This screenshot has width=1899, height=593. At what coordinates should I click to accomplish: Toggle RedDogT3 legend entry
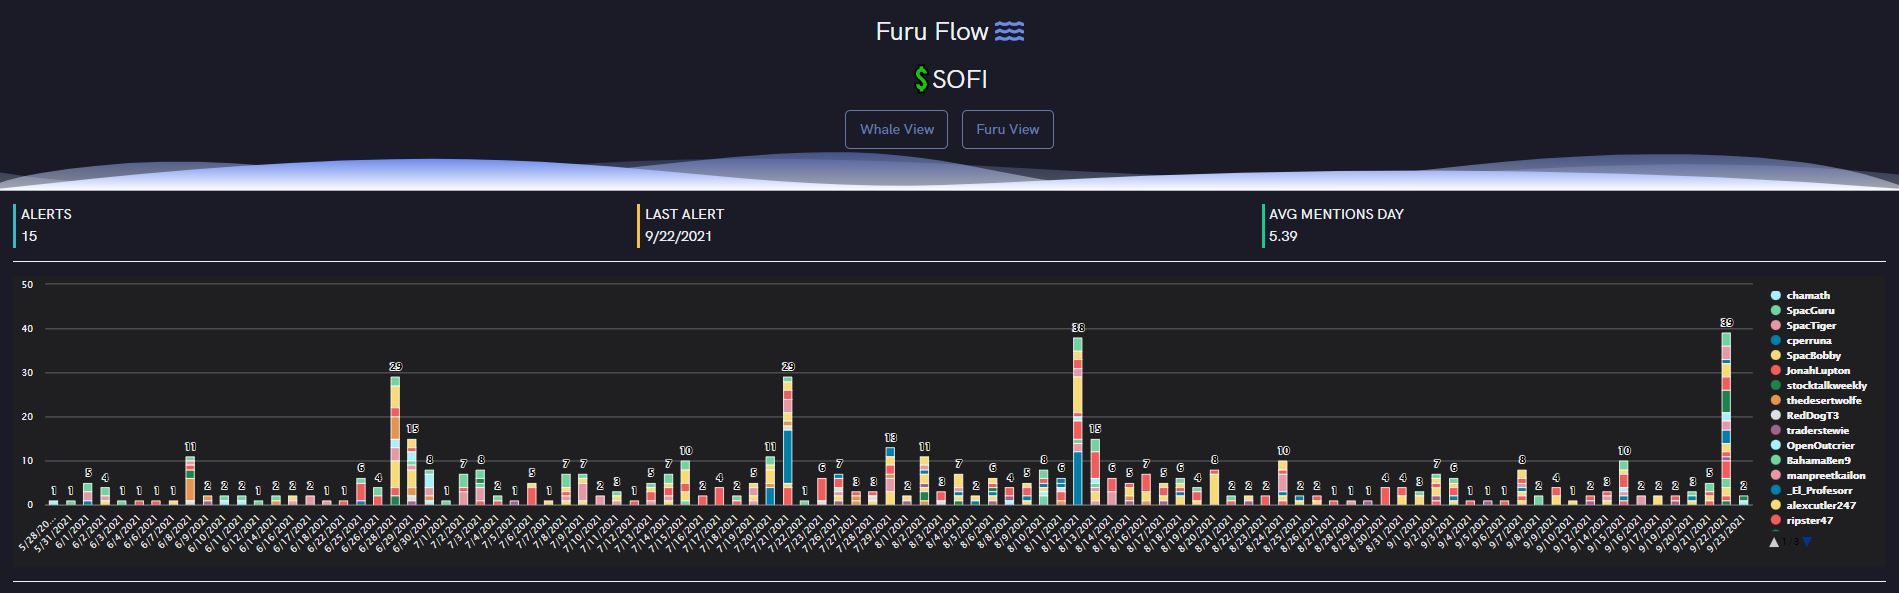pyautogui.click(x=1812, y=415)
